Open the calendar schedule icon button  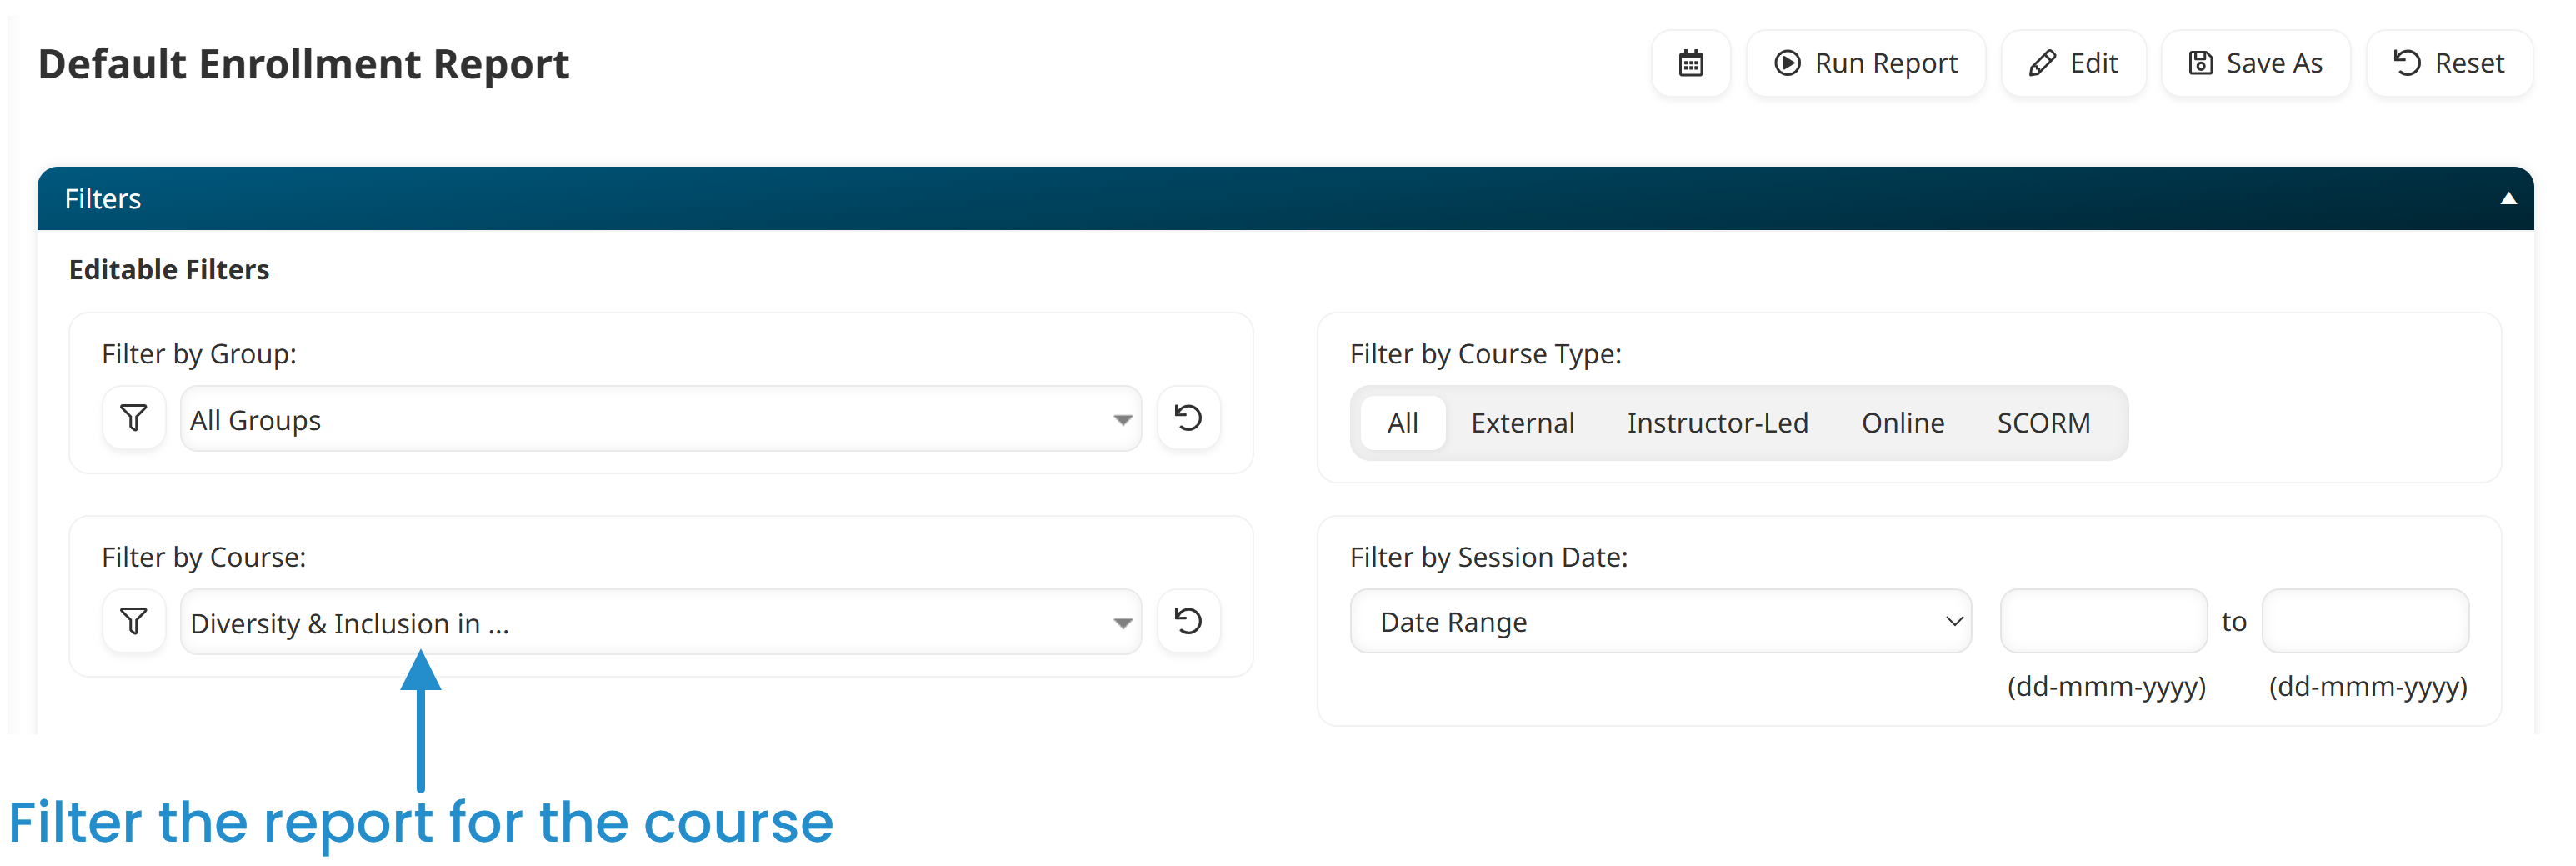point(1690,63)
